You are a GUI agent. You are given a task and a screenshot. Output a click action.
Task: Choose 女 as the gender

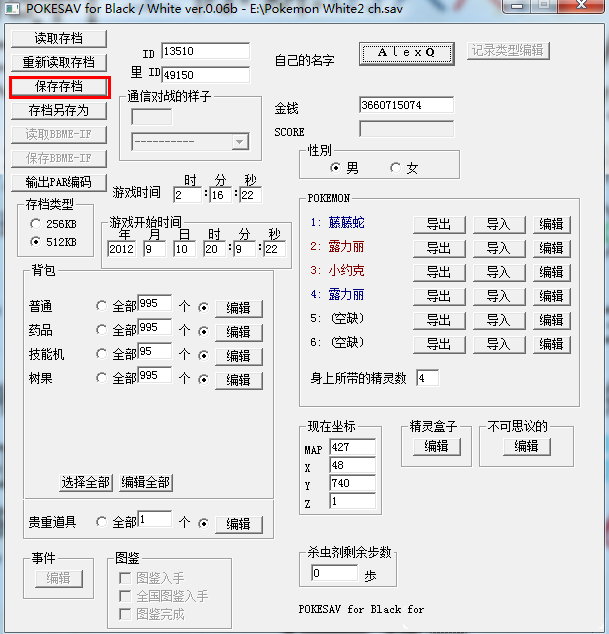pyautogui.click(x=395, y=168)
